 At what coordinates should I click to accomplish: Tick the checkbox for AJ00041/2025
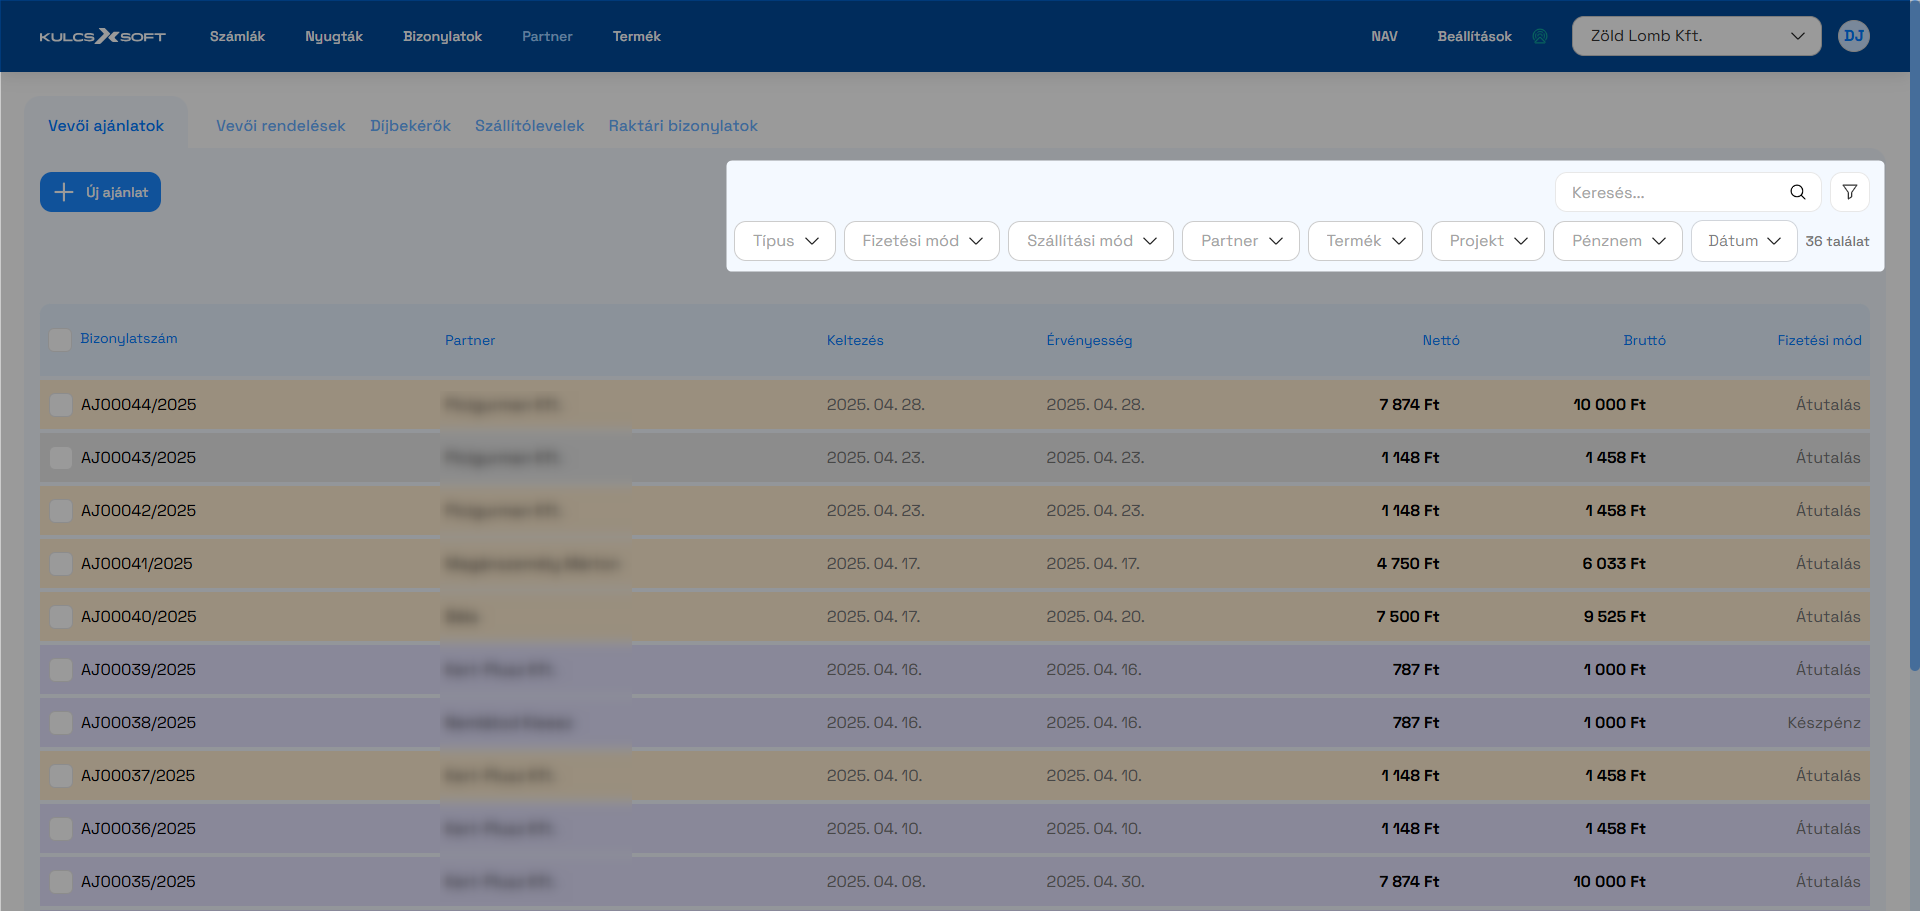point(61,563)
